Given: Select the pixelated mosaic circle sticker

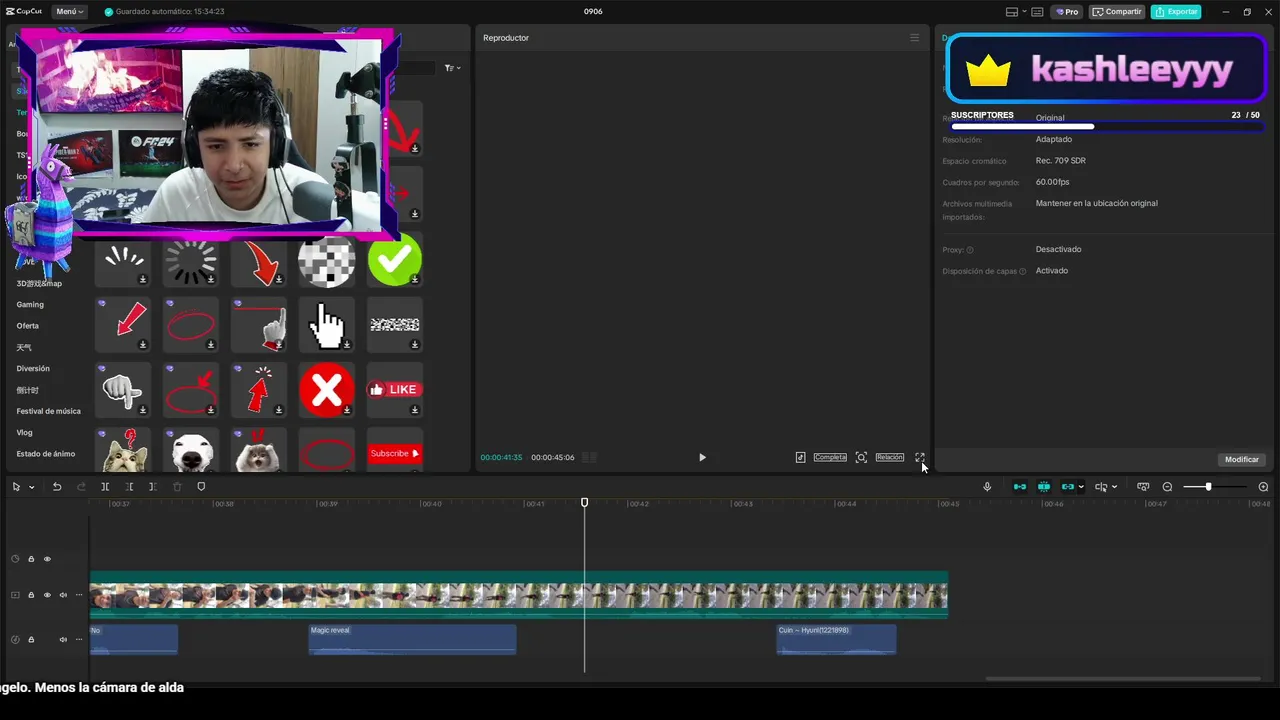Looking at the screenshot, I should click(x=326, y=261).
